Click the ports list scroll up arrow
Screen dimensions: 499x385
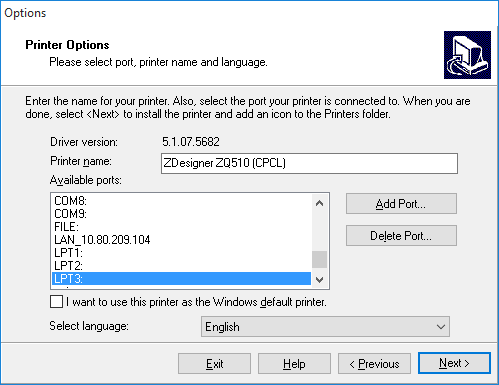(x=319, y=203)
